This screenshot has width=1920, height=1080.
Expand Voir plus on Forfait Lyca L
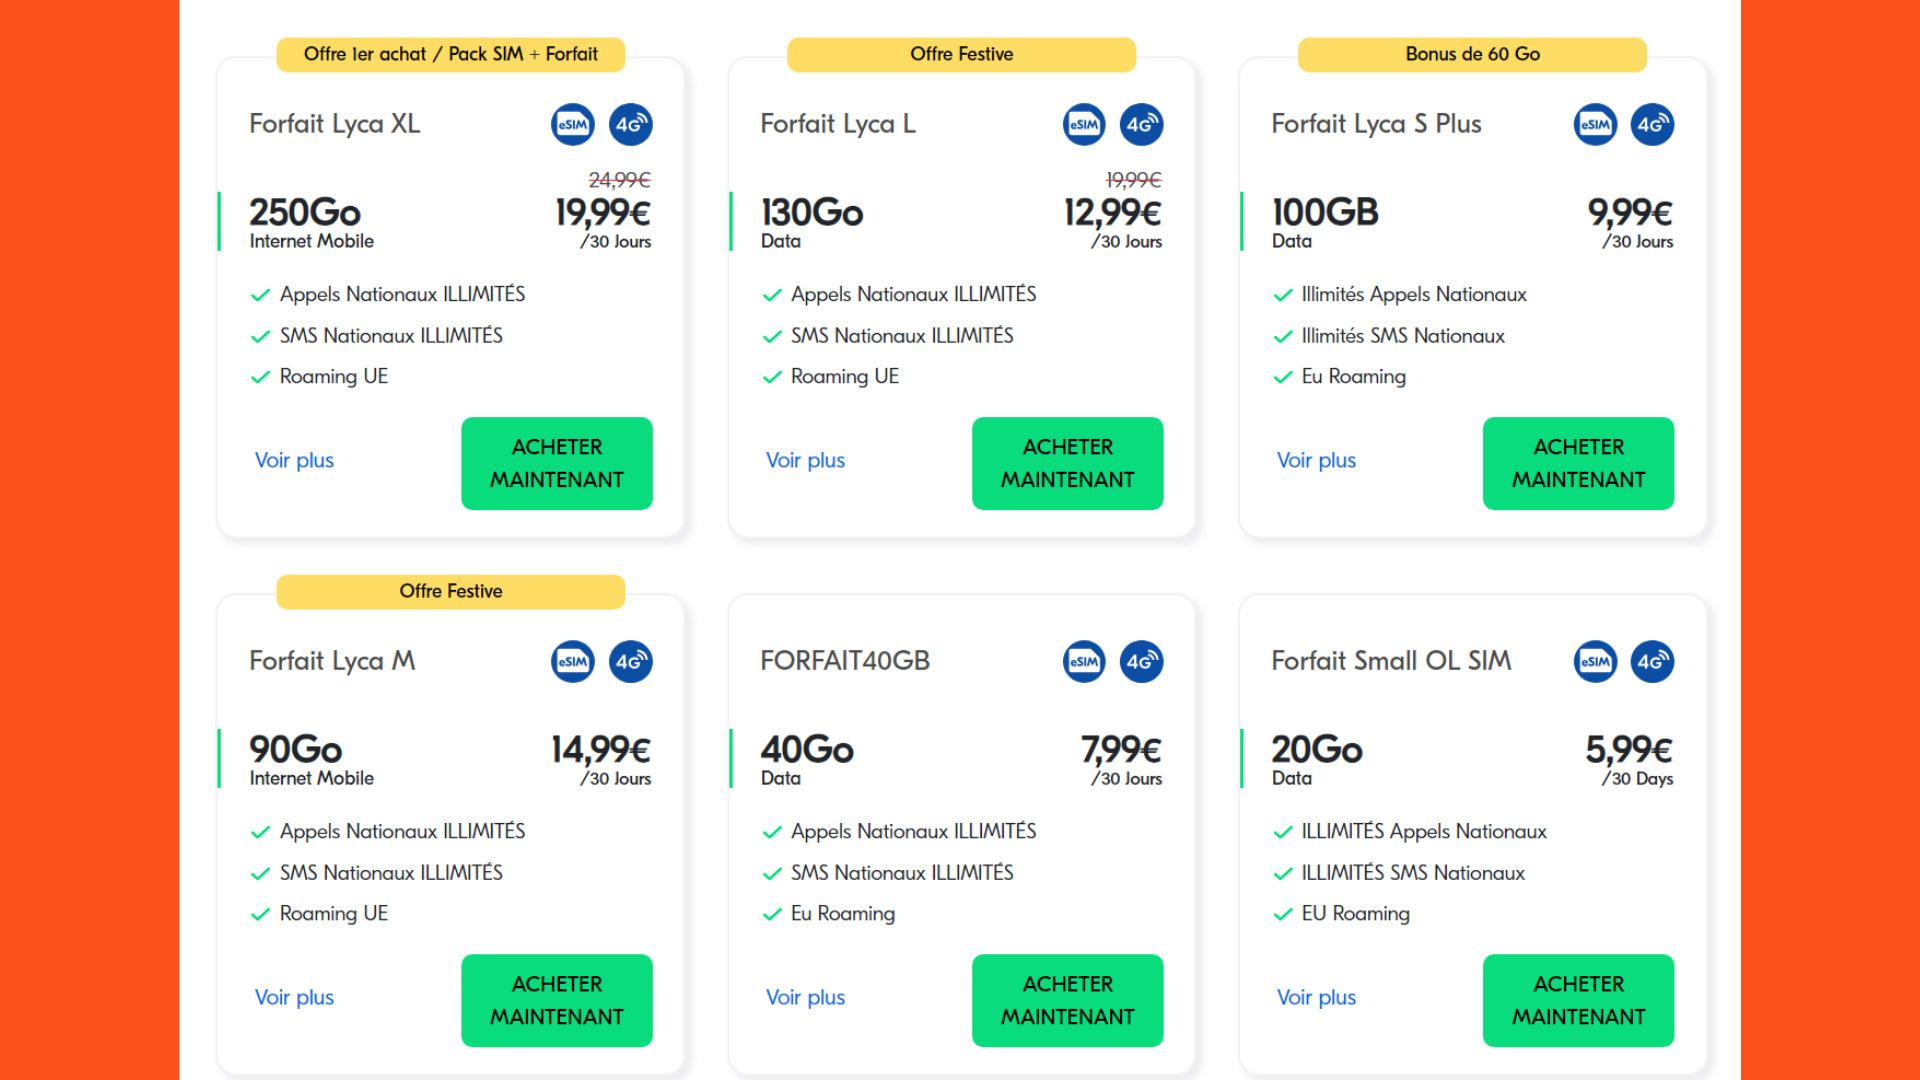[805, 460]
